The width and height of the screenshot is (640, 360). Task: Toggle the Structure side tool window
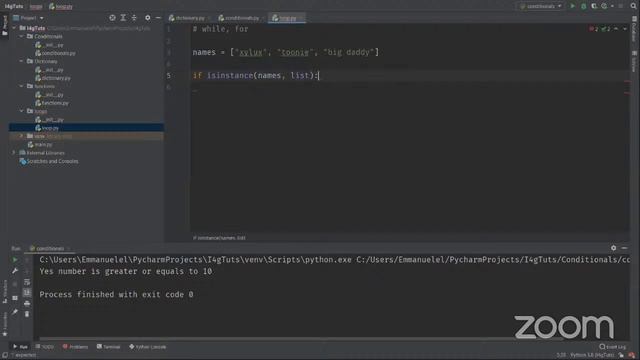pos(4,292)
